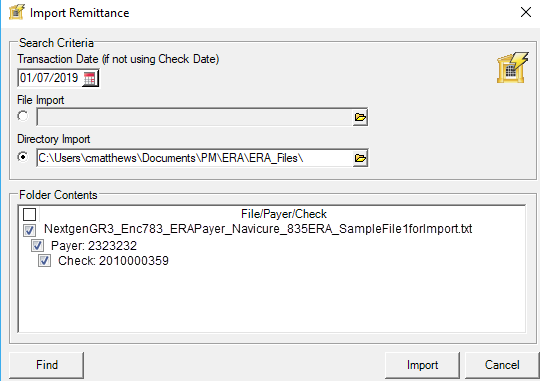Viewport: 540px width, 381px height.
Task: Select the NextgenGR3_Enc783 file row
Action: pyautogui.click(x=258, y=229)
